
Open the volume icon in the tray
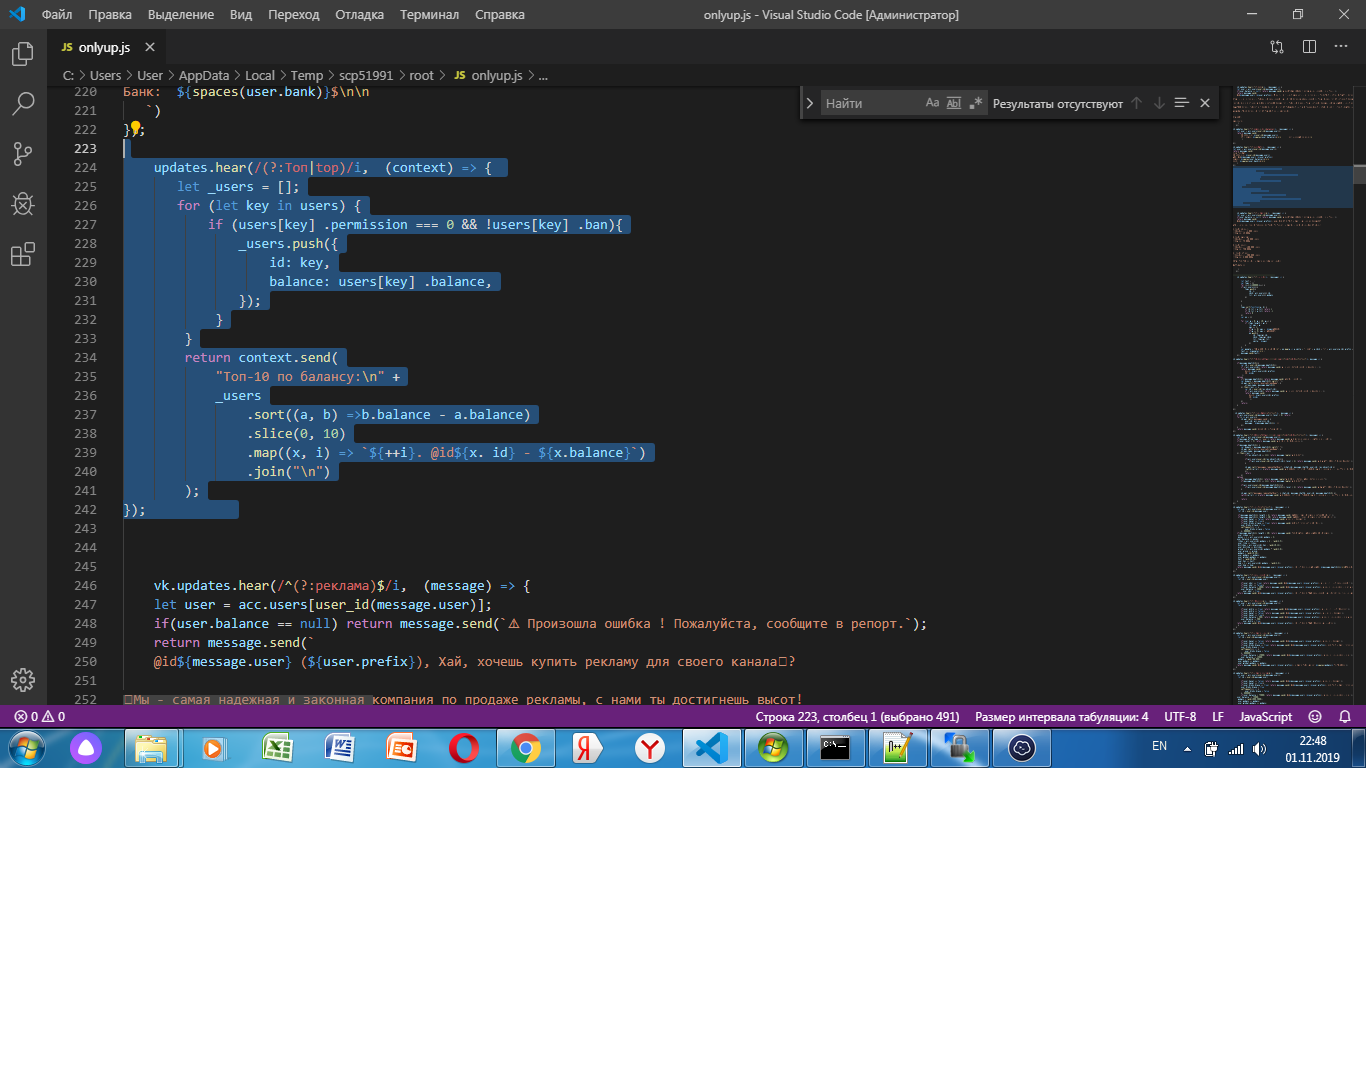(1260, 749)
